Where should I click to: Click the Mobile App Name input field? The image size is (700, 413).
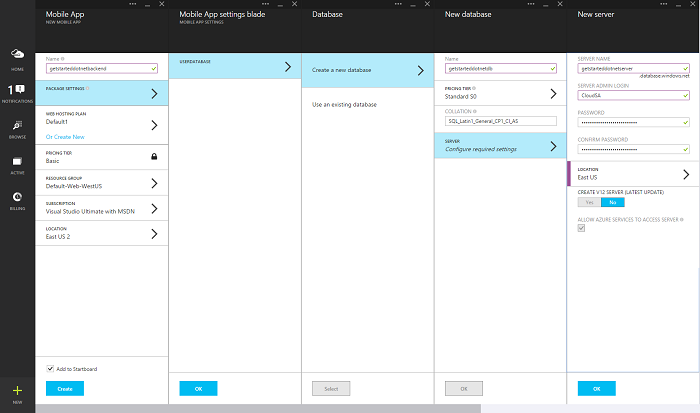(x=102, y=68)
